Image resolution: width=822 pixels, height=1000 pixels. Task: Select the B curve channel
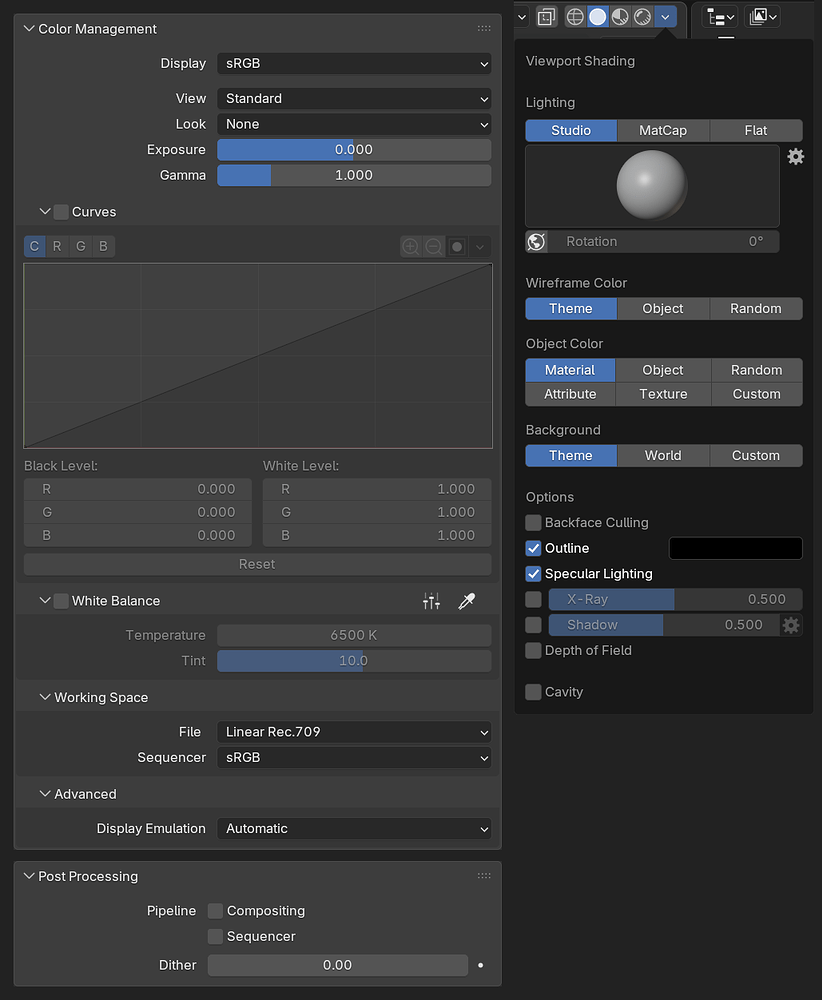pyautogui.click(x=103, y=246)
